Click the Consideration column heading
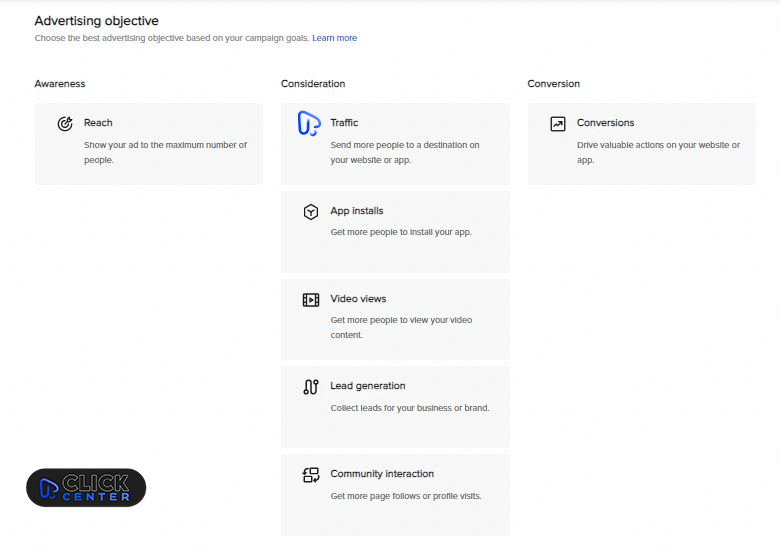This screenshot has height=548, width=780. (313, 84)
